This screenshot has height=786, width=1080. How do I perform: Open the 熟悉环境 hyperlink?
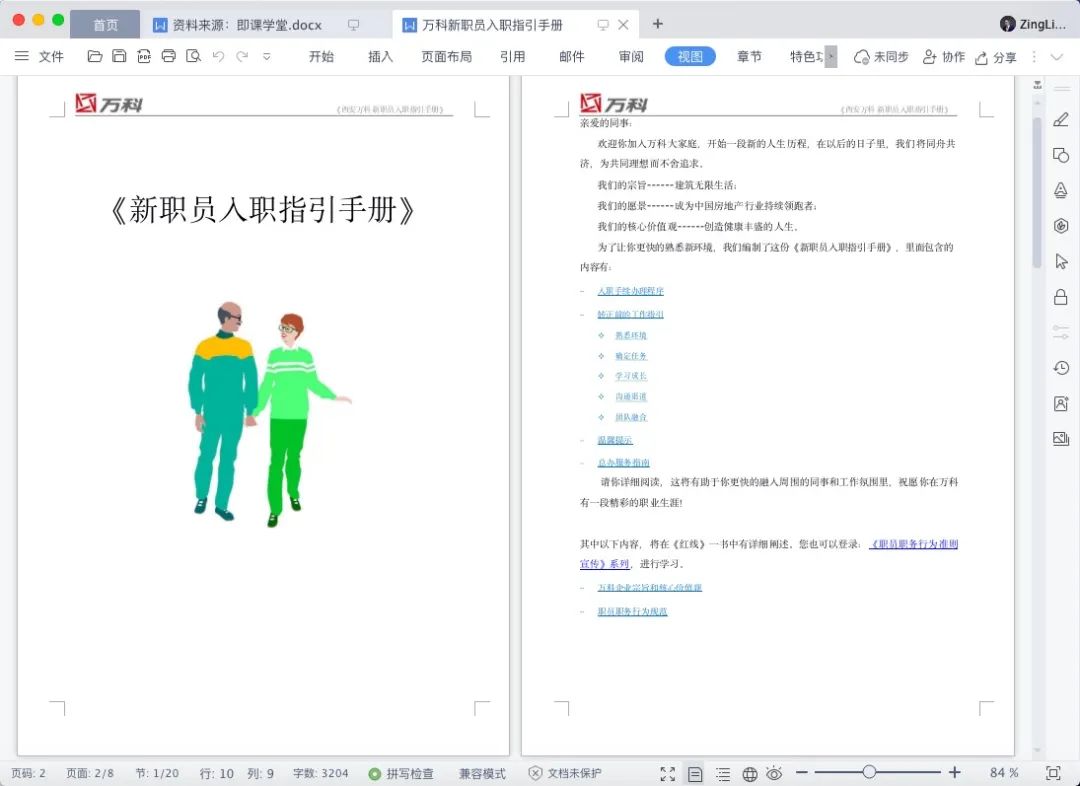[x=631, y=335]
